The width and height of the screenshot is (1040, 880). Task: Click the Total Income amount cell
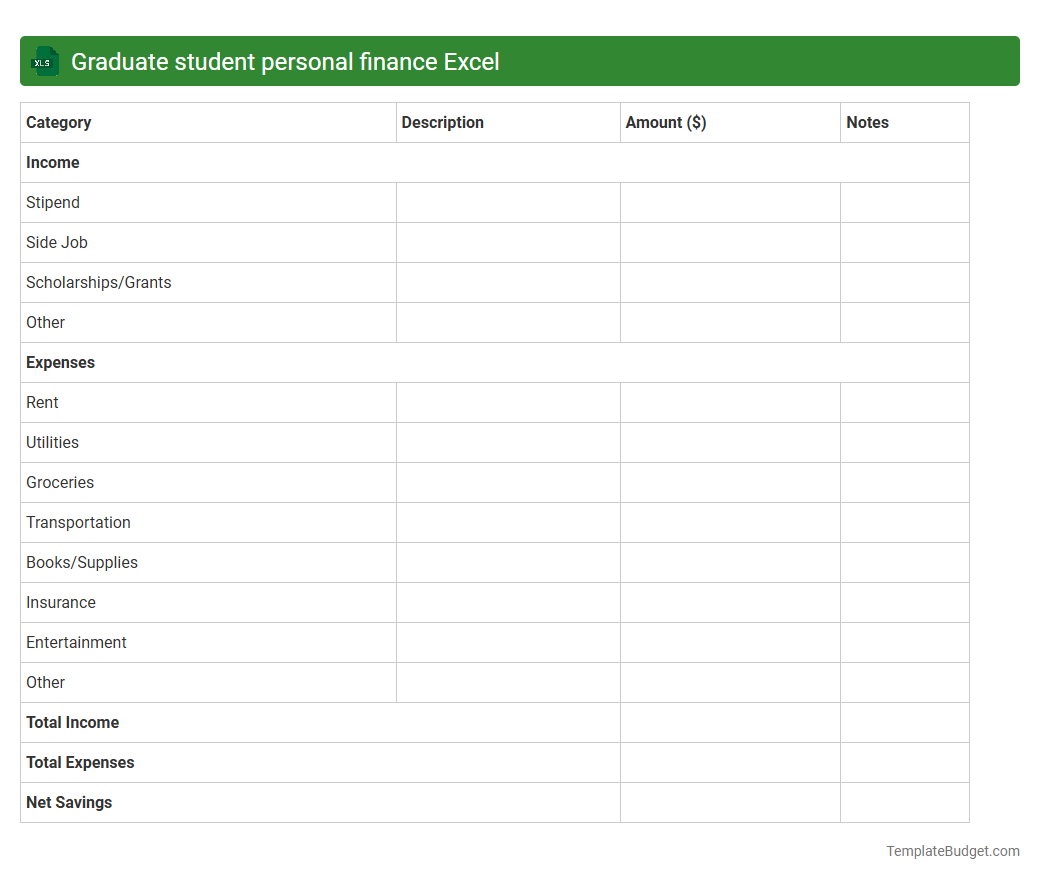(729, 722)
